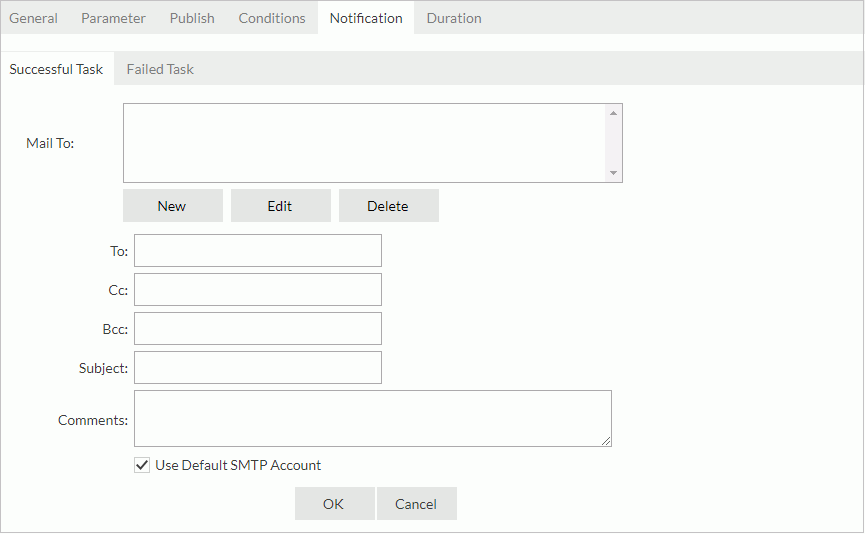Screen dimensions: 865x534
Task: Go to the Publish tab
Action: (192, 18)
